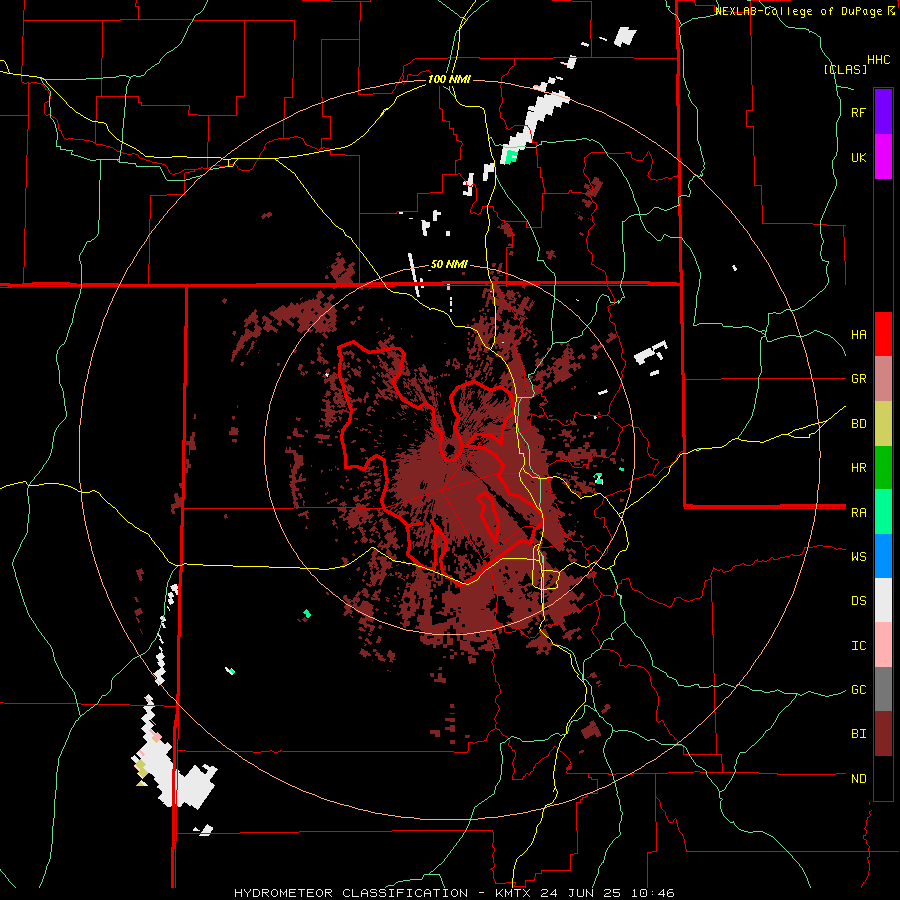Click the WS legend label

pyautogui.click(x=859, y=557)
